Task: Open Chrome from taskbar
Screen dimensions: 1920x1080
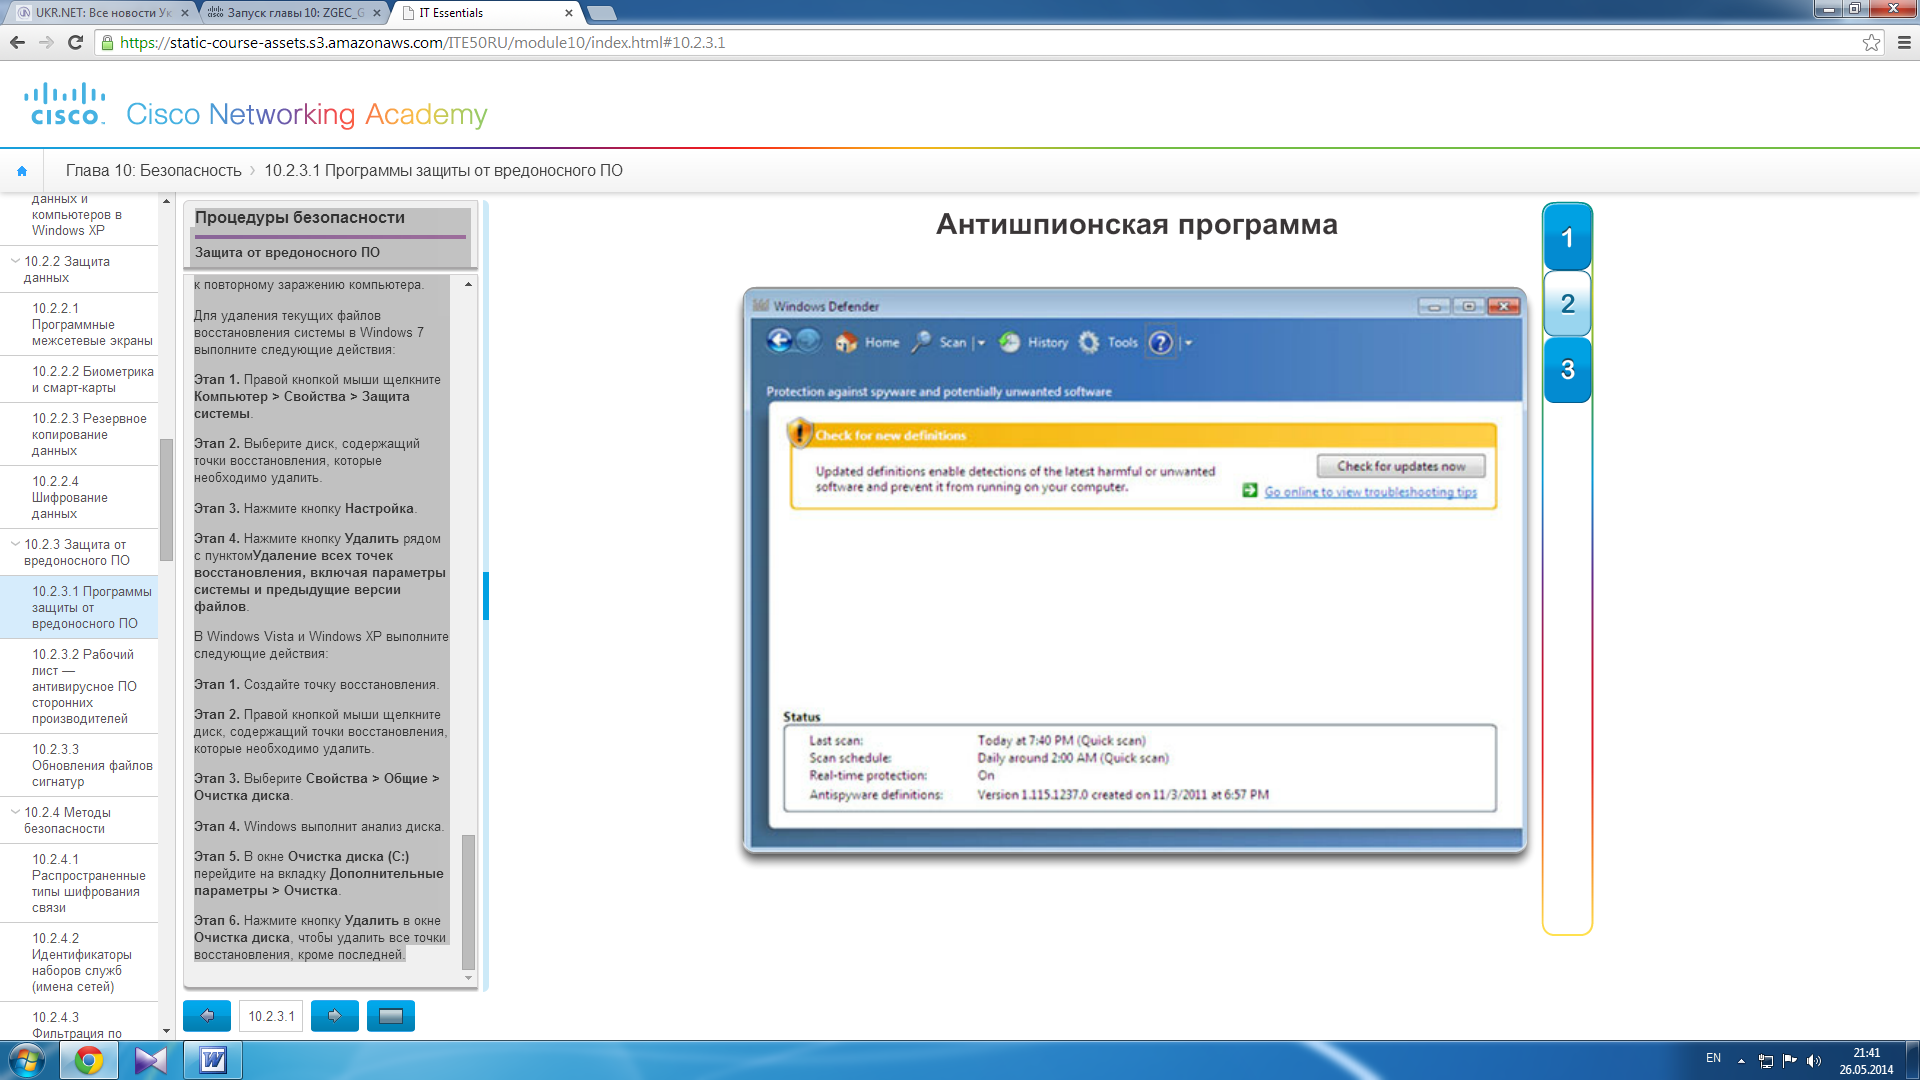Action: point(89,1060)
